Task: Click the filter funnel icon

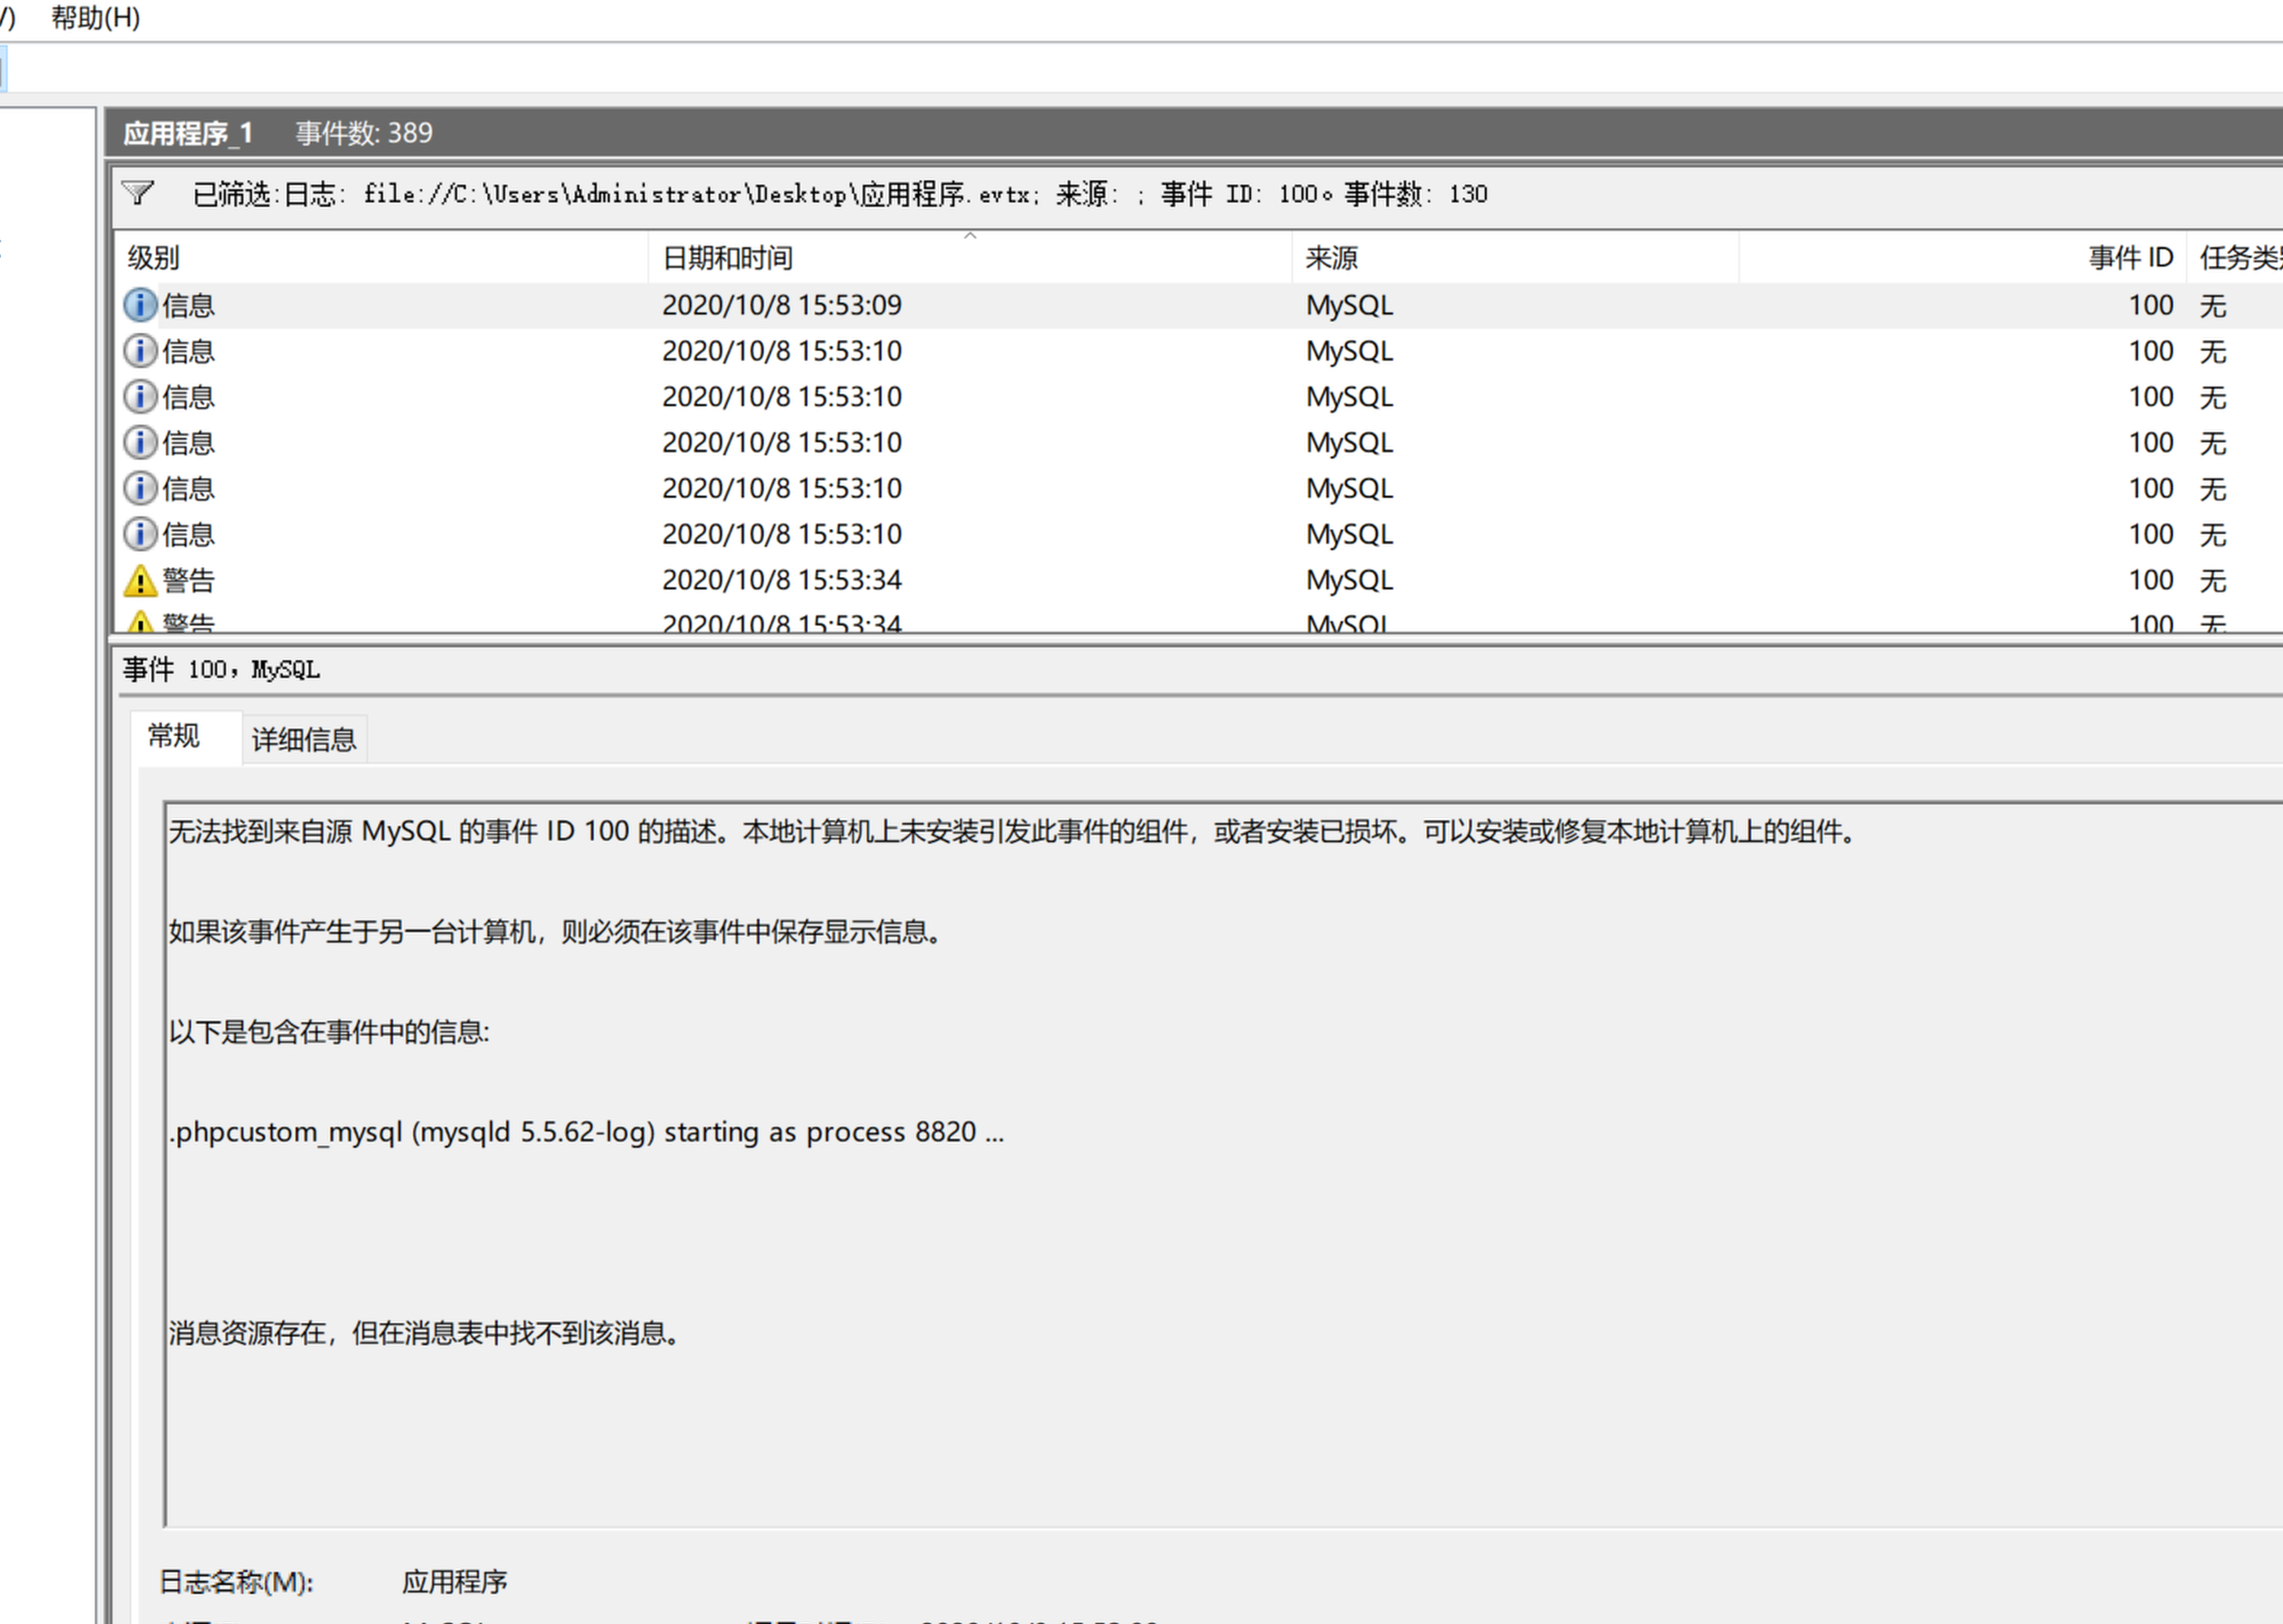Action: [x=138, y=192]
